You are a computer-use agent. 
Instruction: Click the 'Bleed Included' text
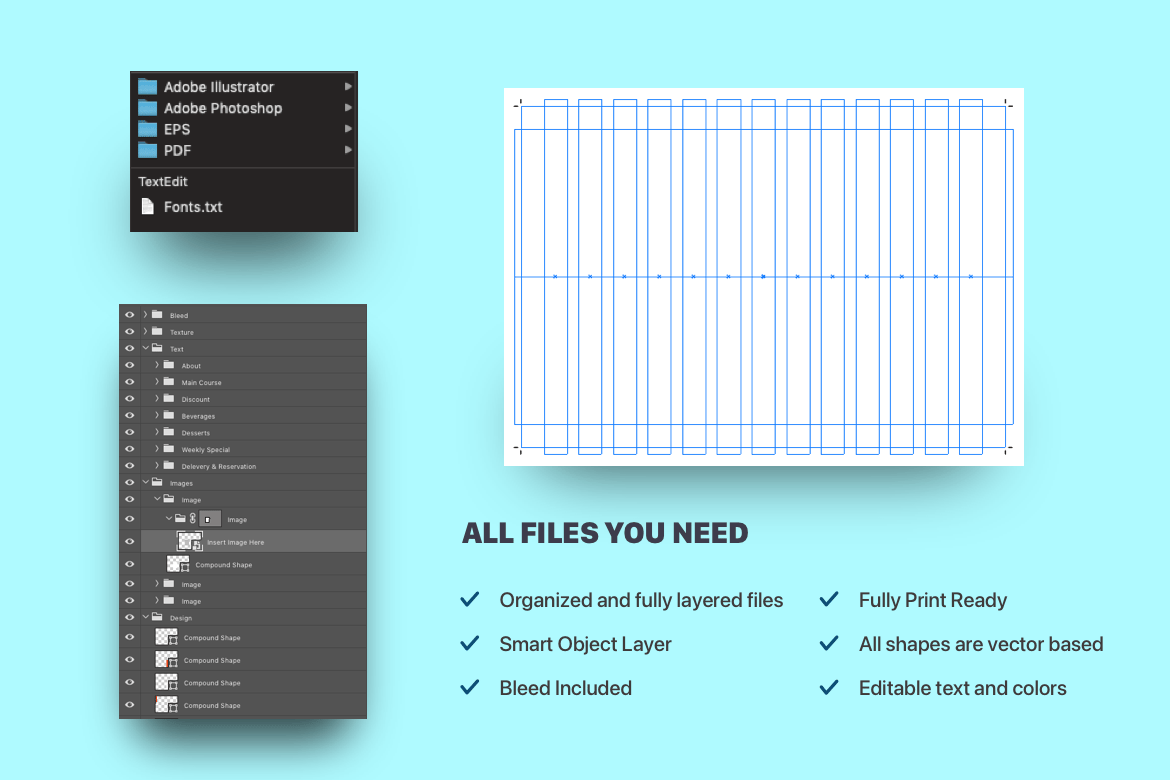point(566,688)
